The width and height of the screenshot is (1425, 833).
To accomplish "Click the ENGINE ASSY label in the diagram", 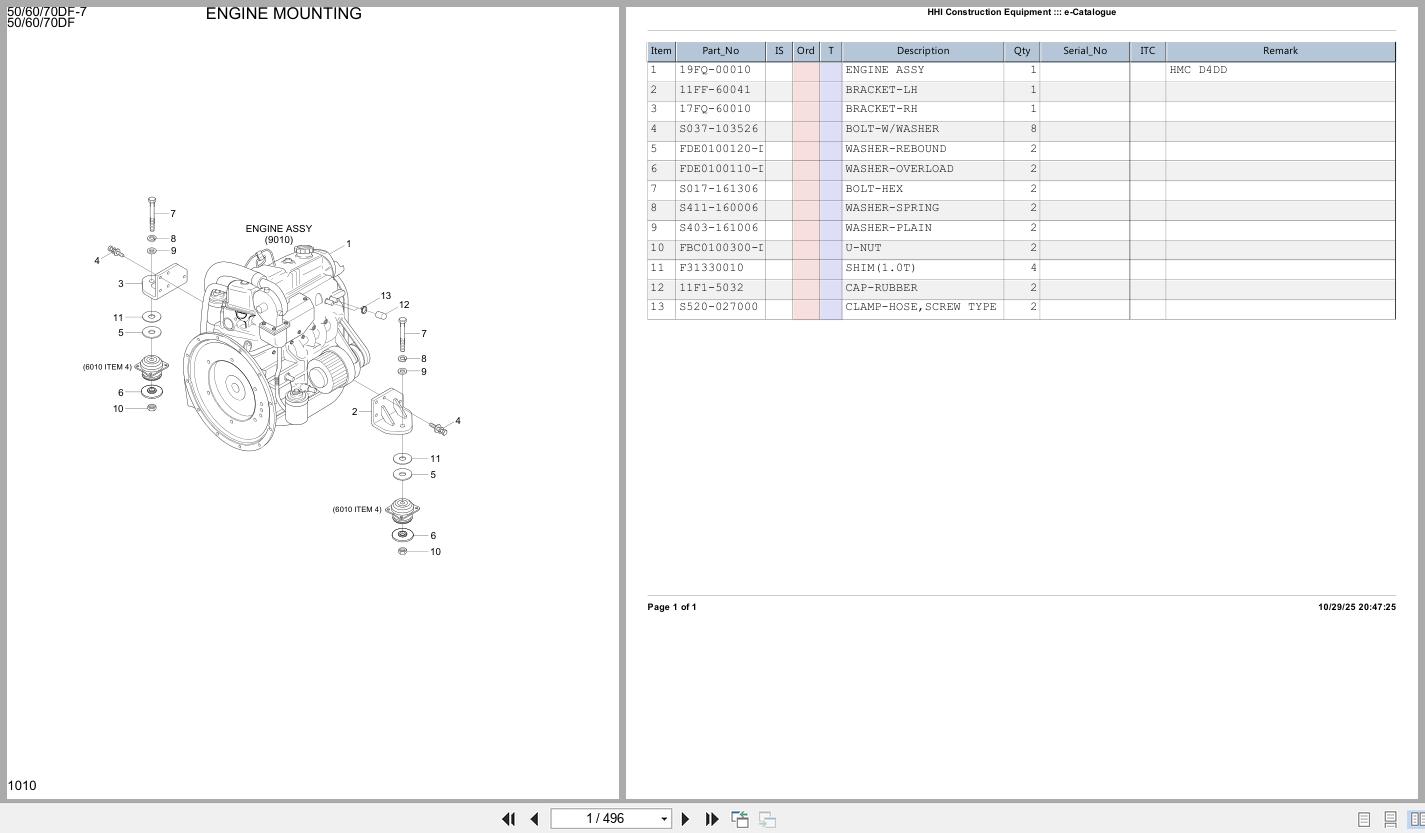I will (x=279, y=228).
